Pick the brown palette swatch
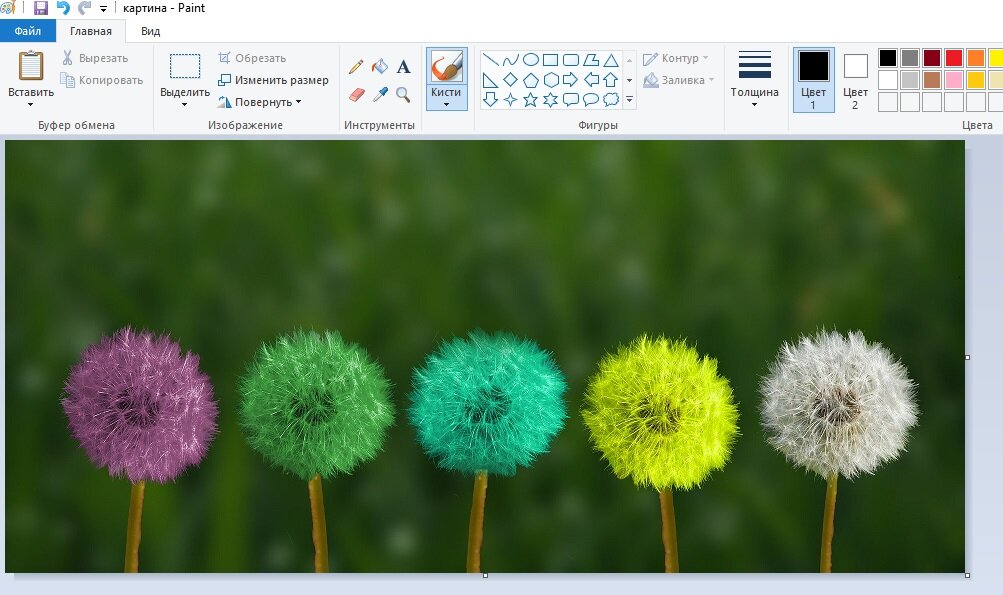The image size is (1003, 595). (x=931, y=80)
